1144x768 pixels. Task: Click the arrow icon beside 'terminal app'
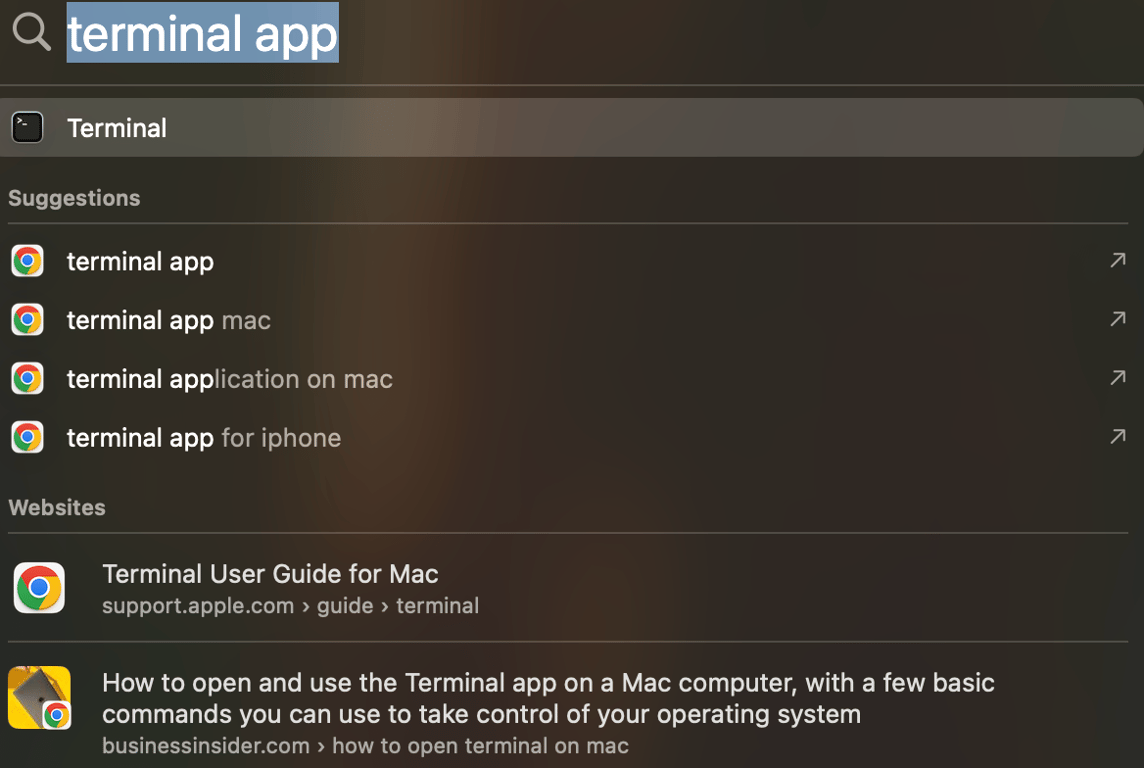coord(1118,260)
